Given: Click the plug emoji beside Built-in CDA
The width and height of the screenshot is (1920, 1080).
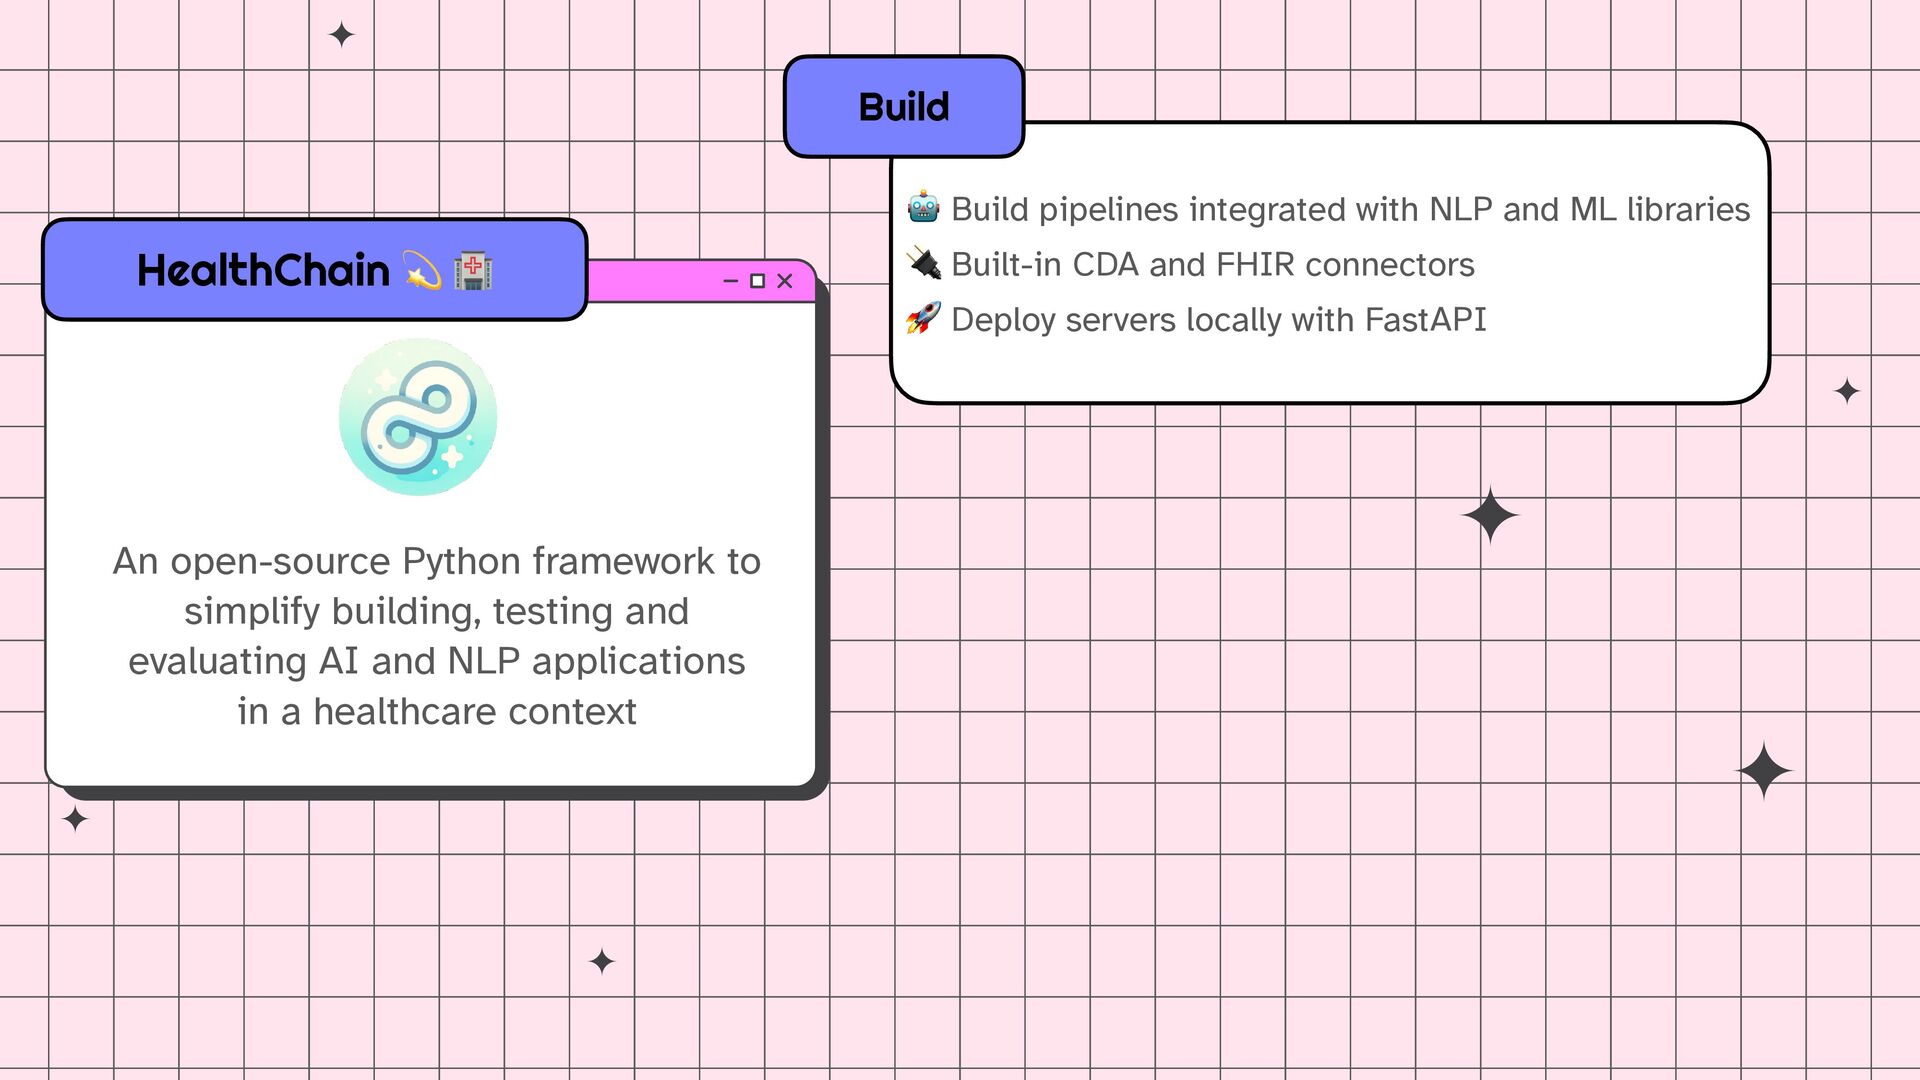Looking at the screenshot, I should pos(923,264).
